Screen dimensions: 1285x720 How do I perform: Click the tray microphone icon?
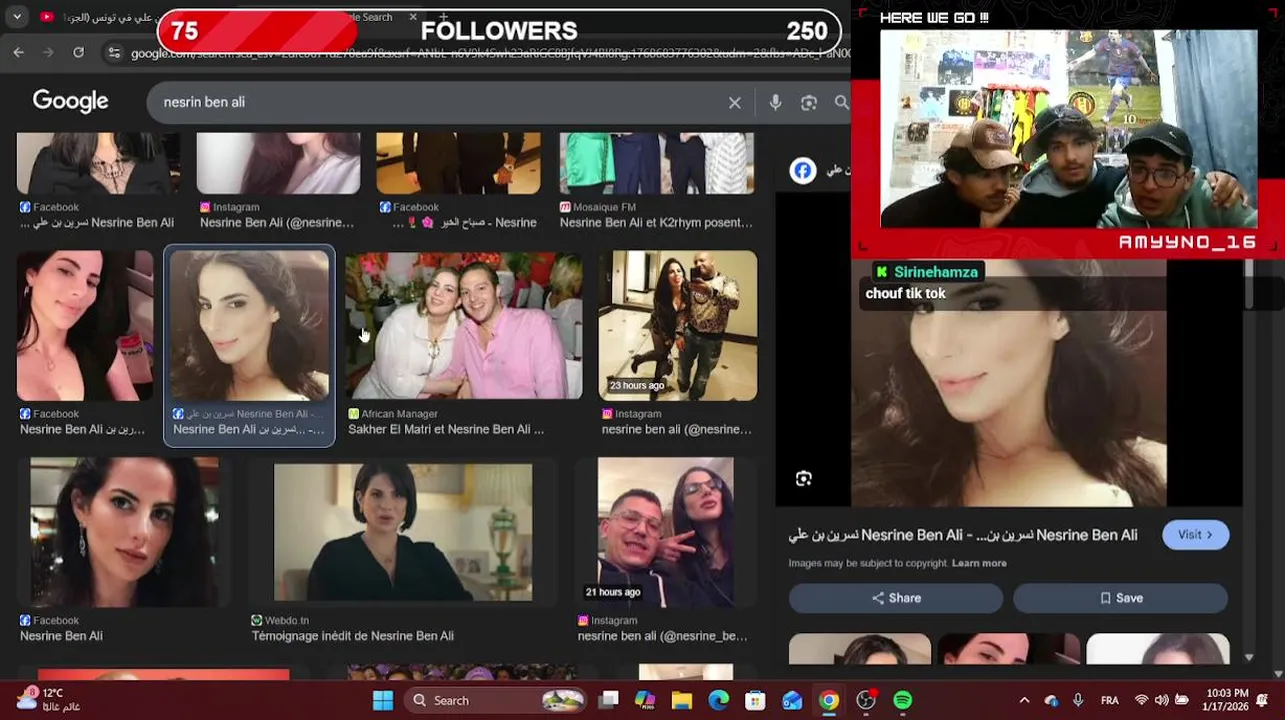1078,700
